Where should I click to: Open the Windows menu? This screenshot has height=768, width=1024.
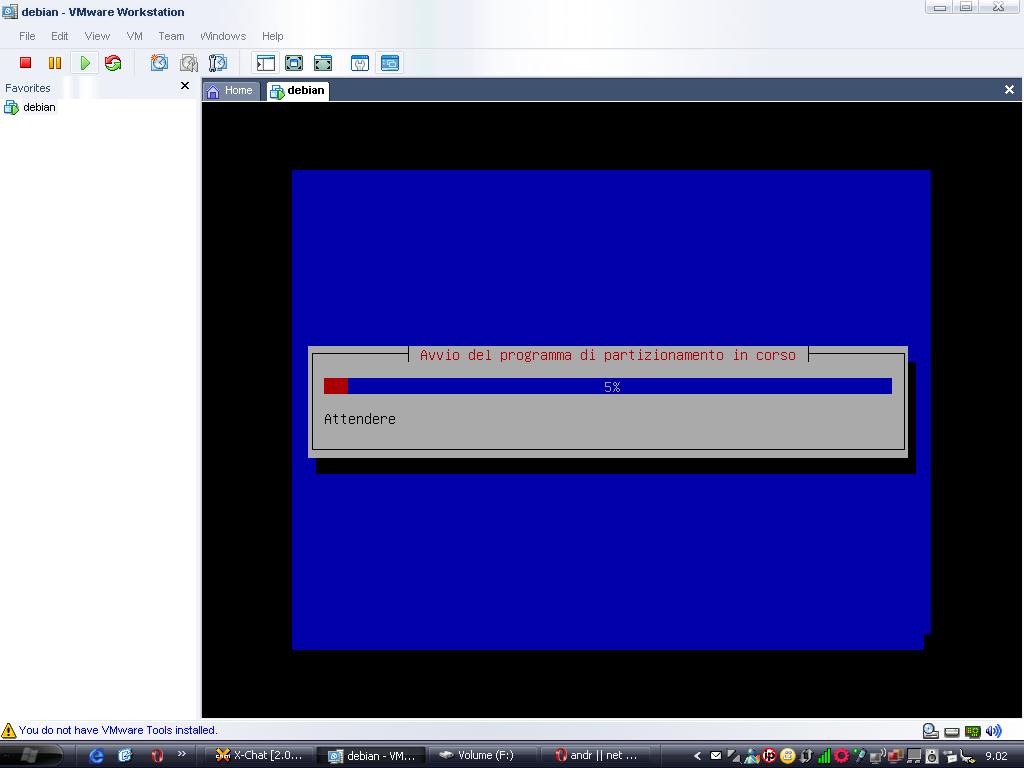(223, 36)
